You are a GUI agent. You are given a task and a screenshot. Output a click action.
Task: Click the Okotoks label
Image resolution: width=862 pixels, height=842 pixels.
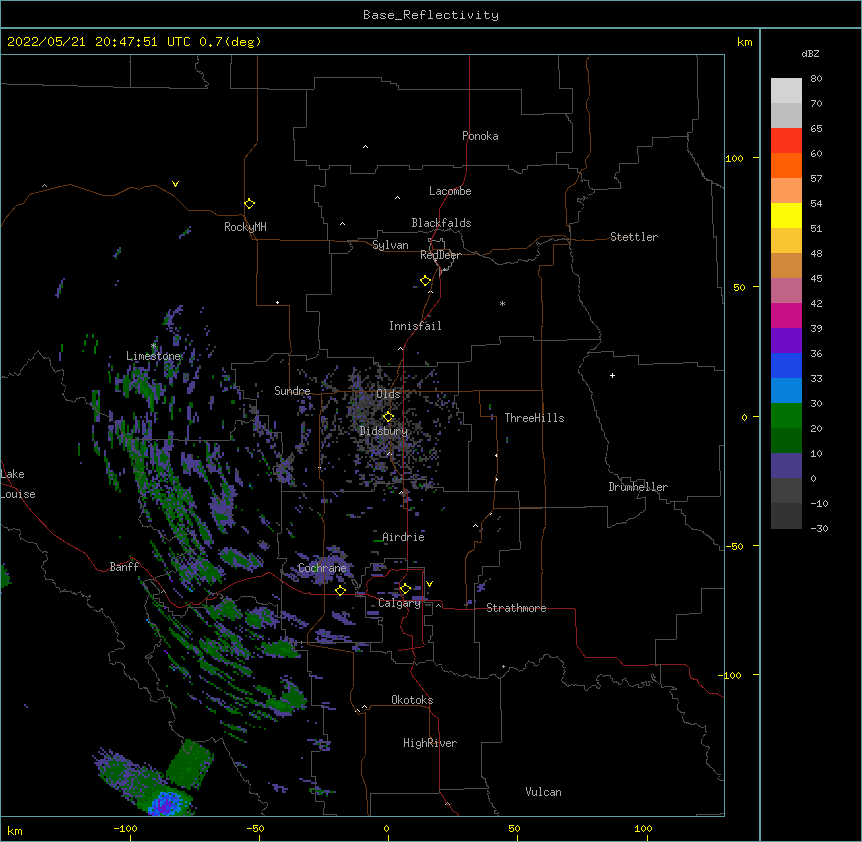pos(412,700)
